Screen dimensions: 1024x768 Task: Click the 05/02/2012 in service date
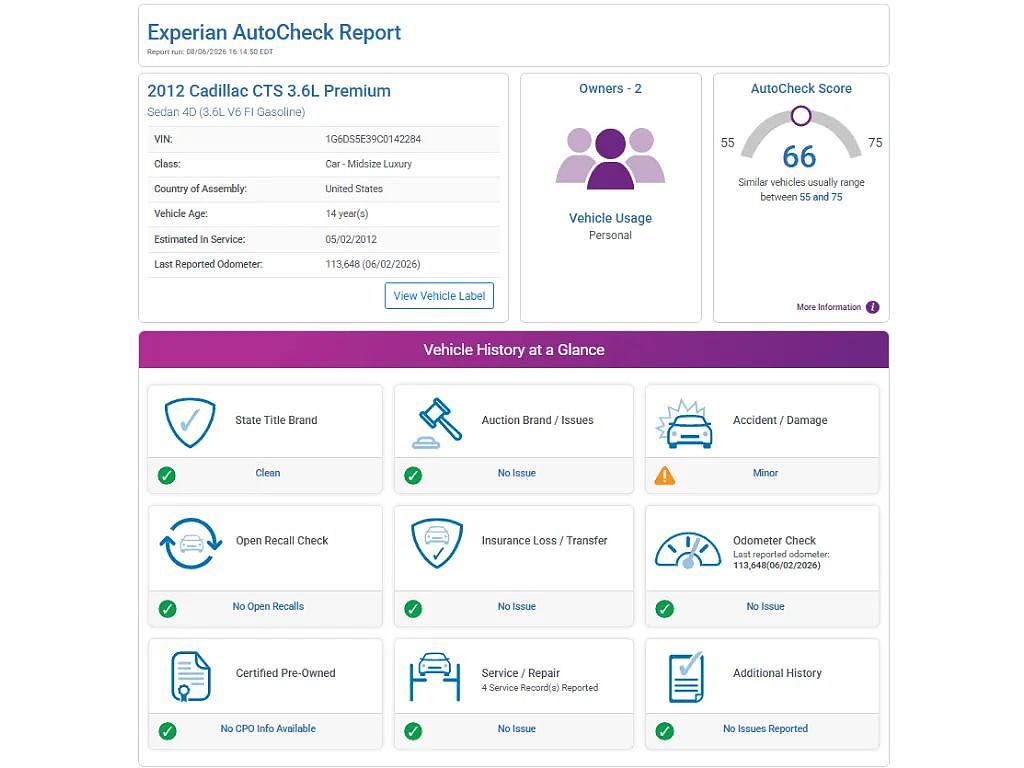pyautogui.click(x=351, y=239)
